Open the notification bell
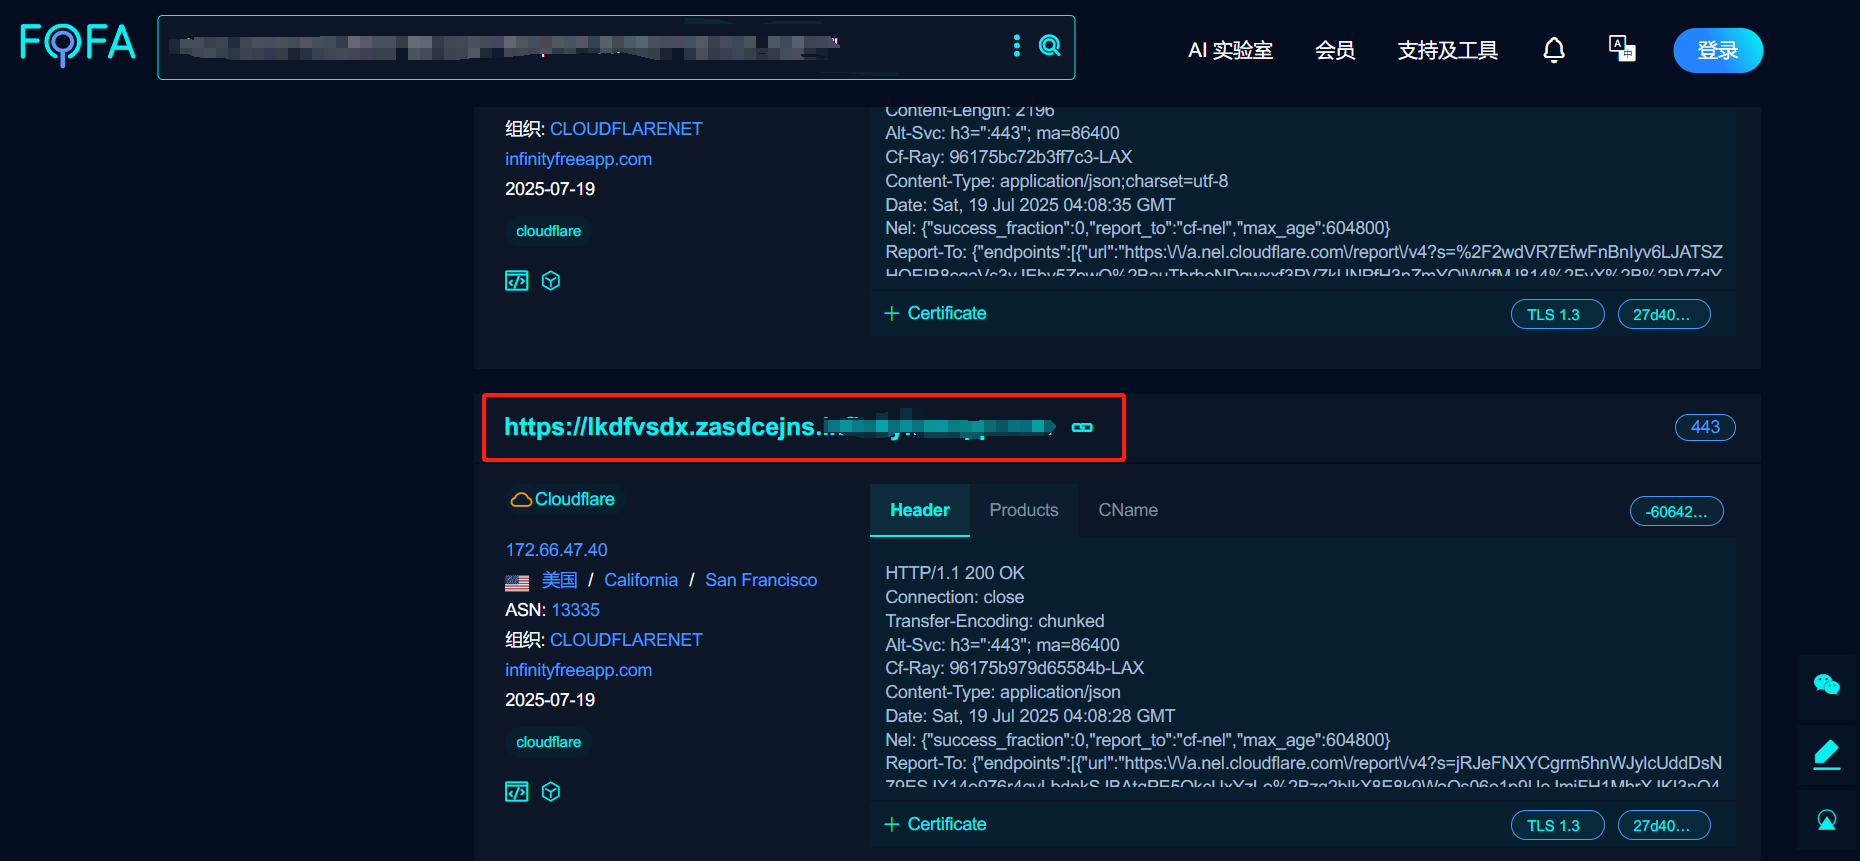The height and width of the screenshot is (861, 1860). tap(1553, 50)
